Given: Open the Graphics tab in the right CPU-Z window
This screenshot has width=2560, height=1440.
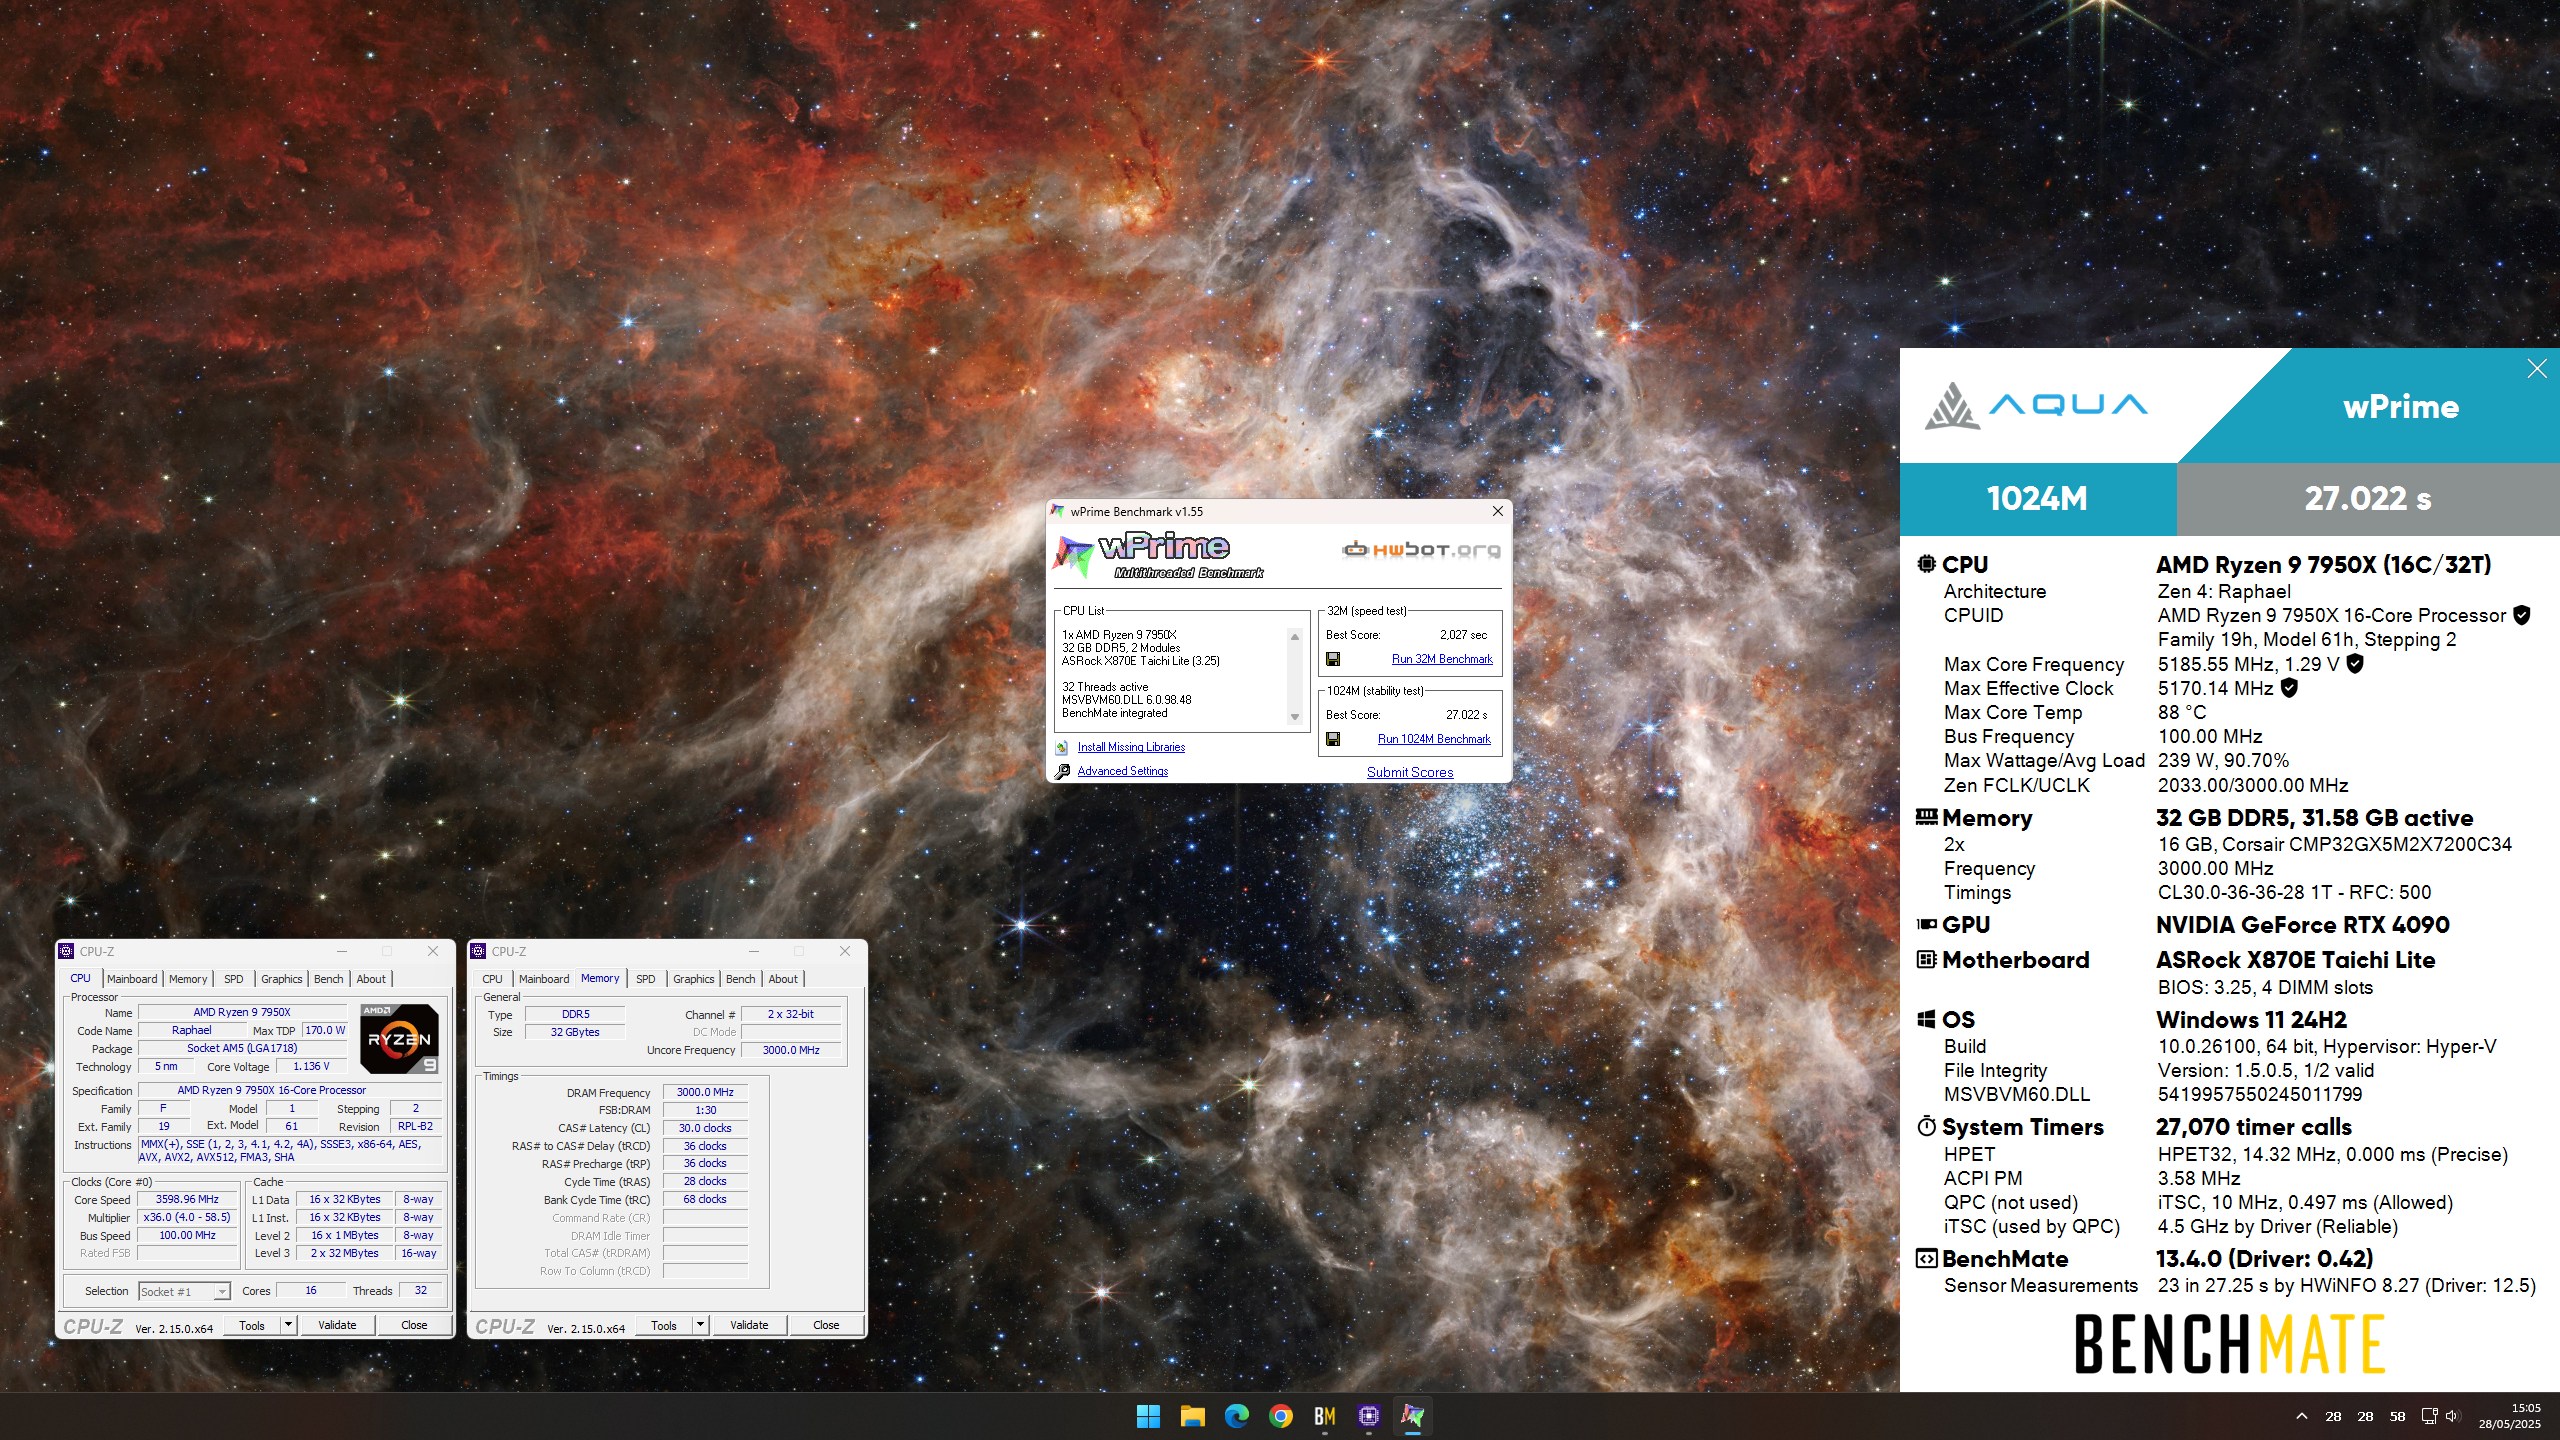Looking at the screenshot, I should tap(693, 979).
